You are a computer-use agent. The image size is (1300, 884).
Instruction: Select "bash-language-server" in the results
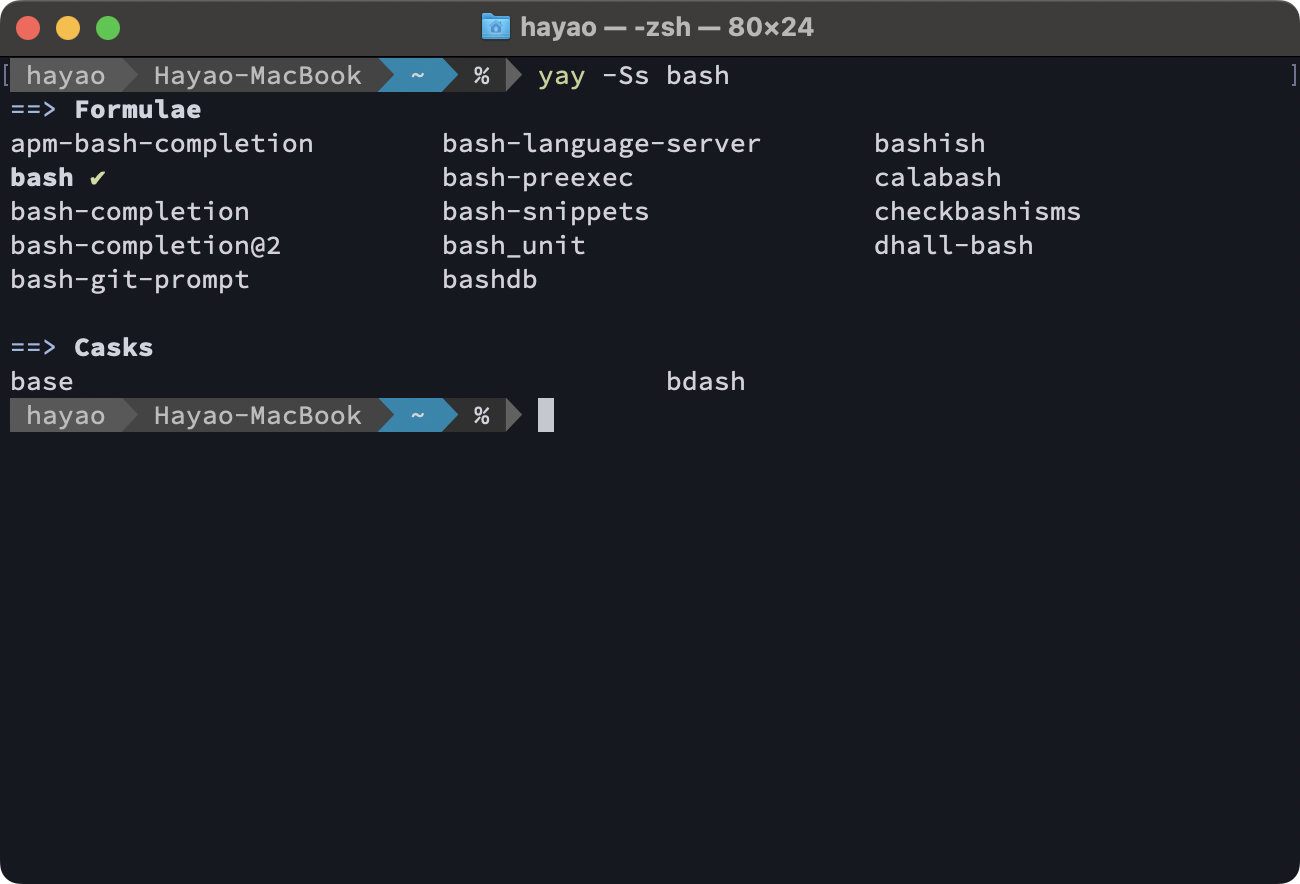tap(602, 144)
